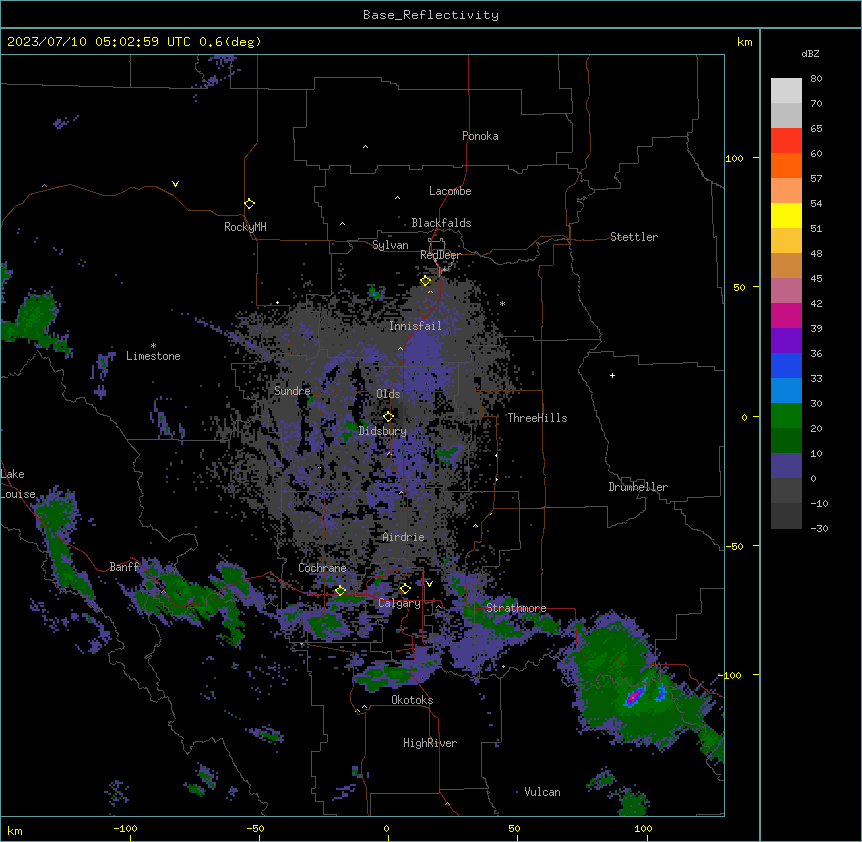Select the Cochrane label
This screenshot has width=862, height=842.
click(322, 568)
